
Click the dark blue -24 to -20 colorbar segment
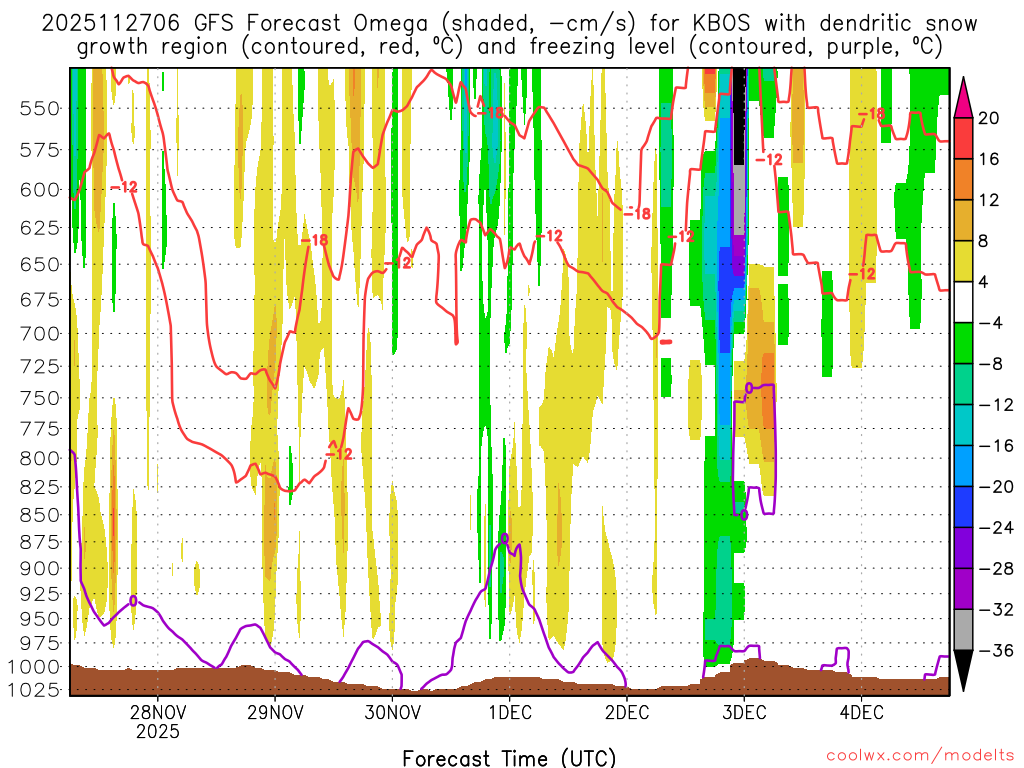tap(963, 507)
